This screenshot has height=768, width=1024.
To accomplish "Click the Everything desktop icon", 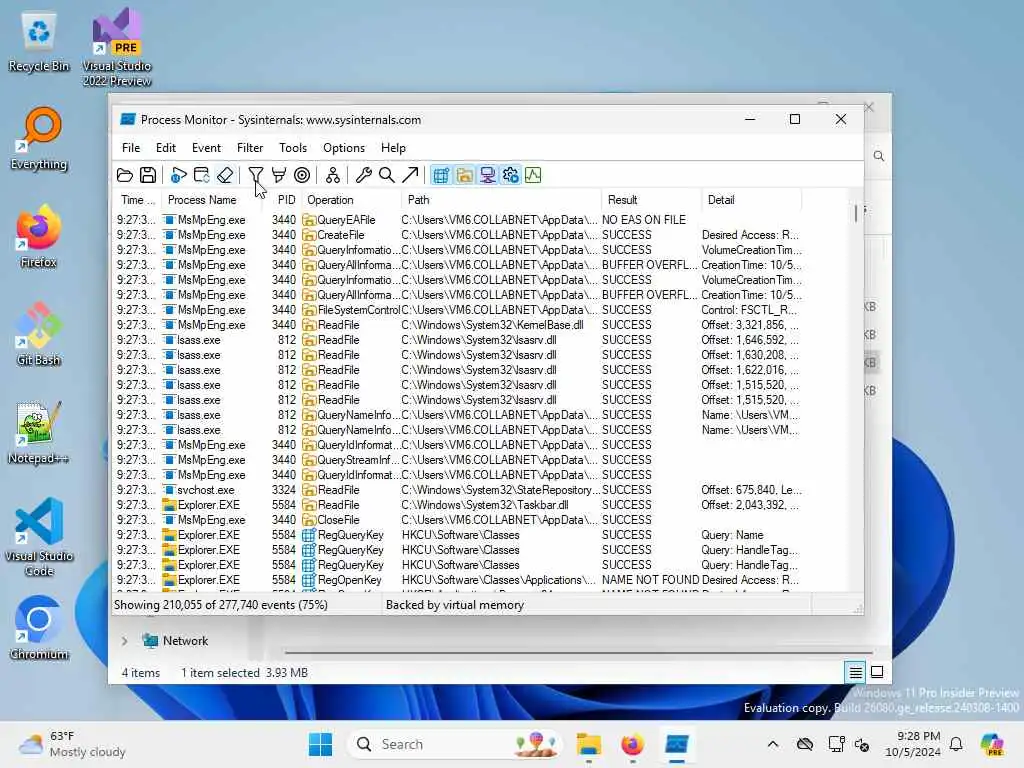I will (x=39, y=139).
